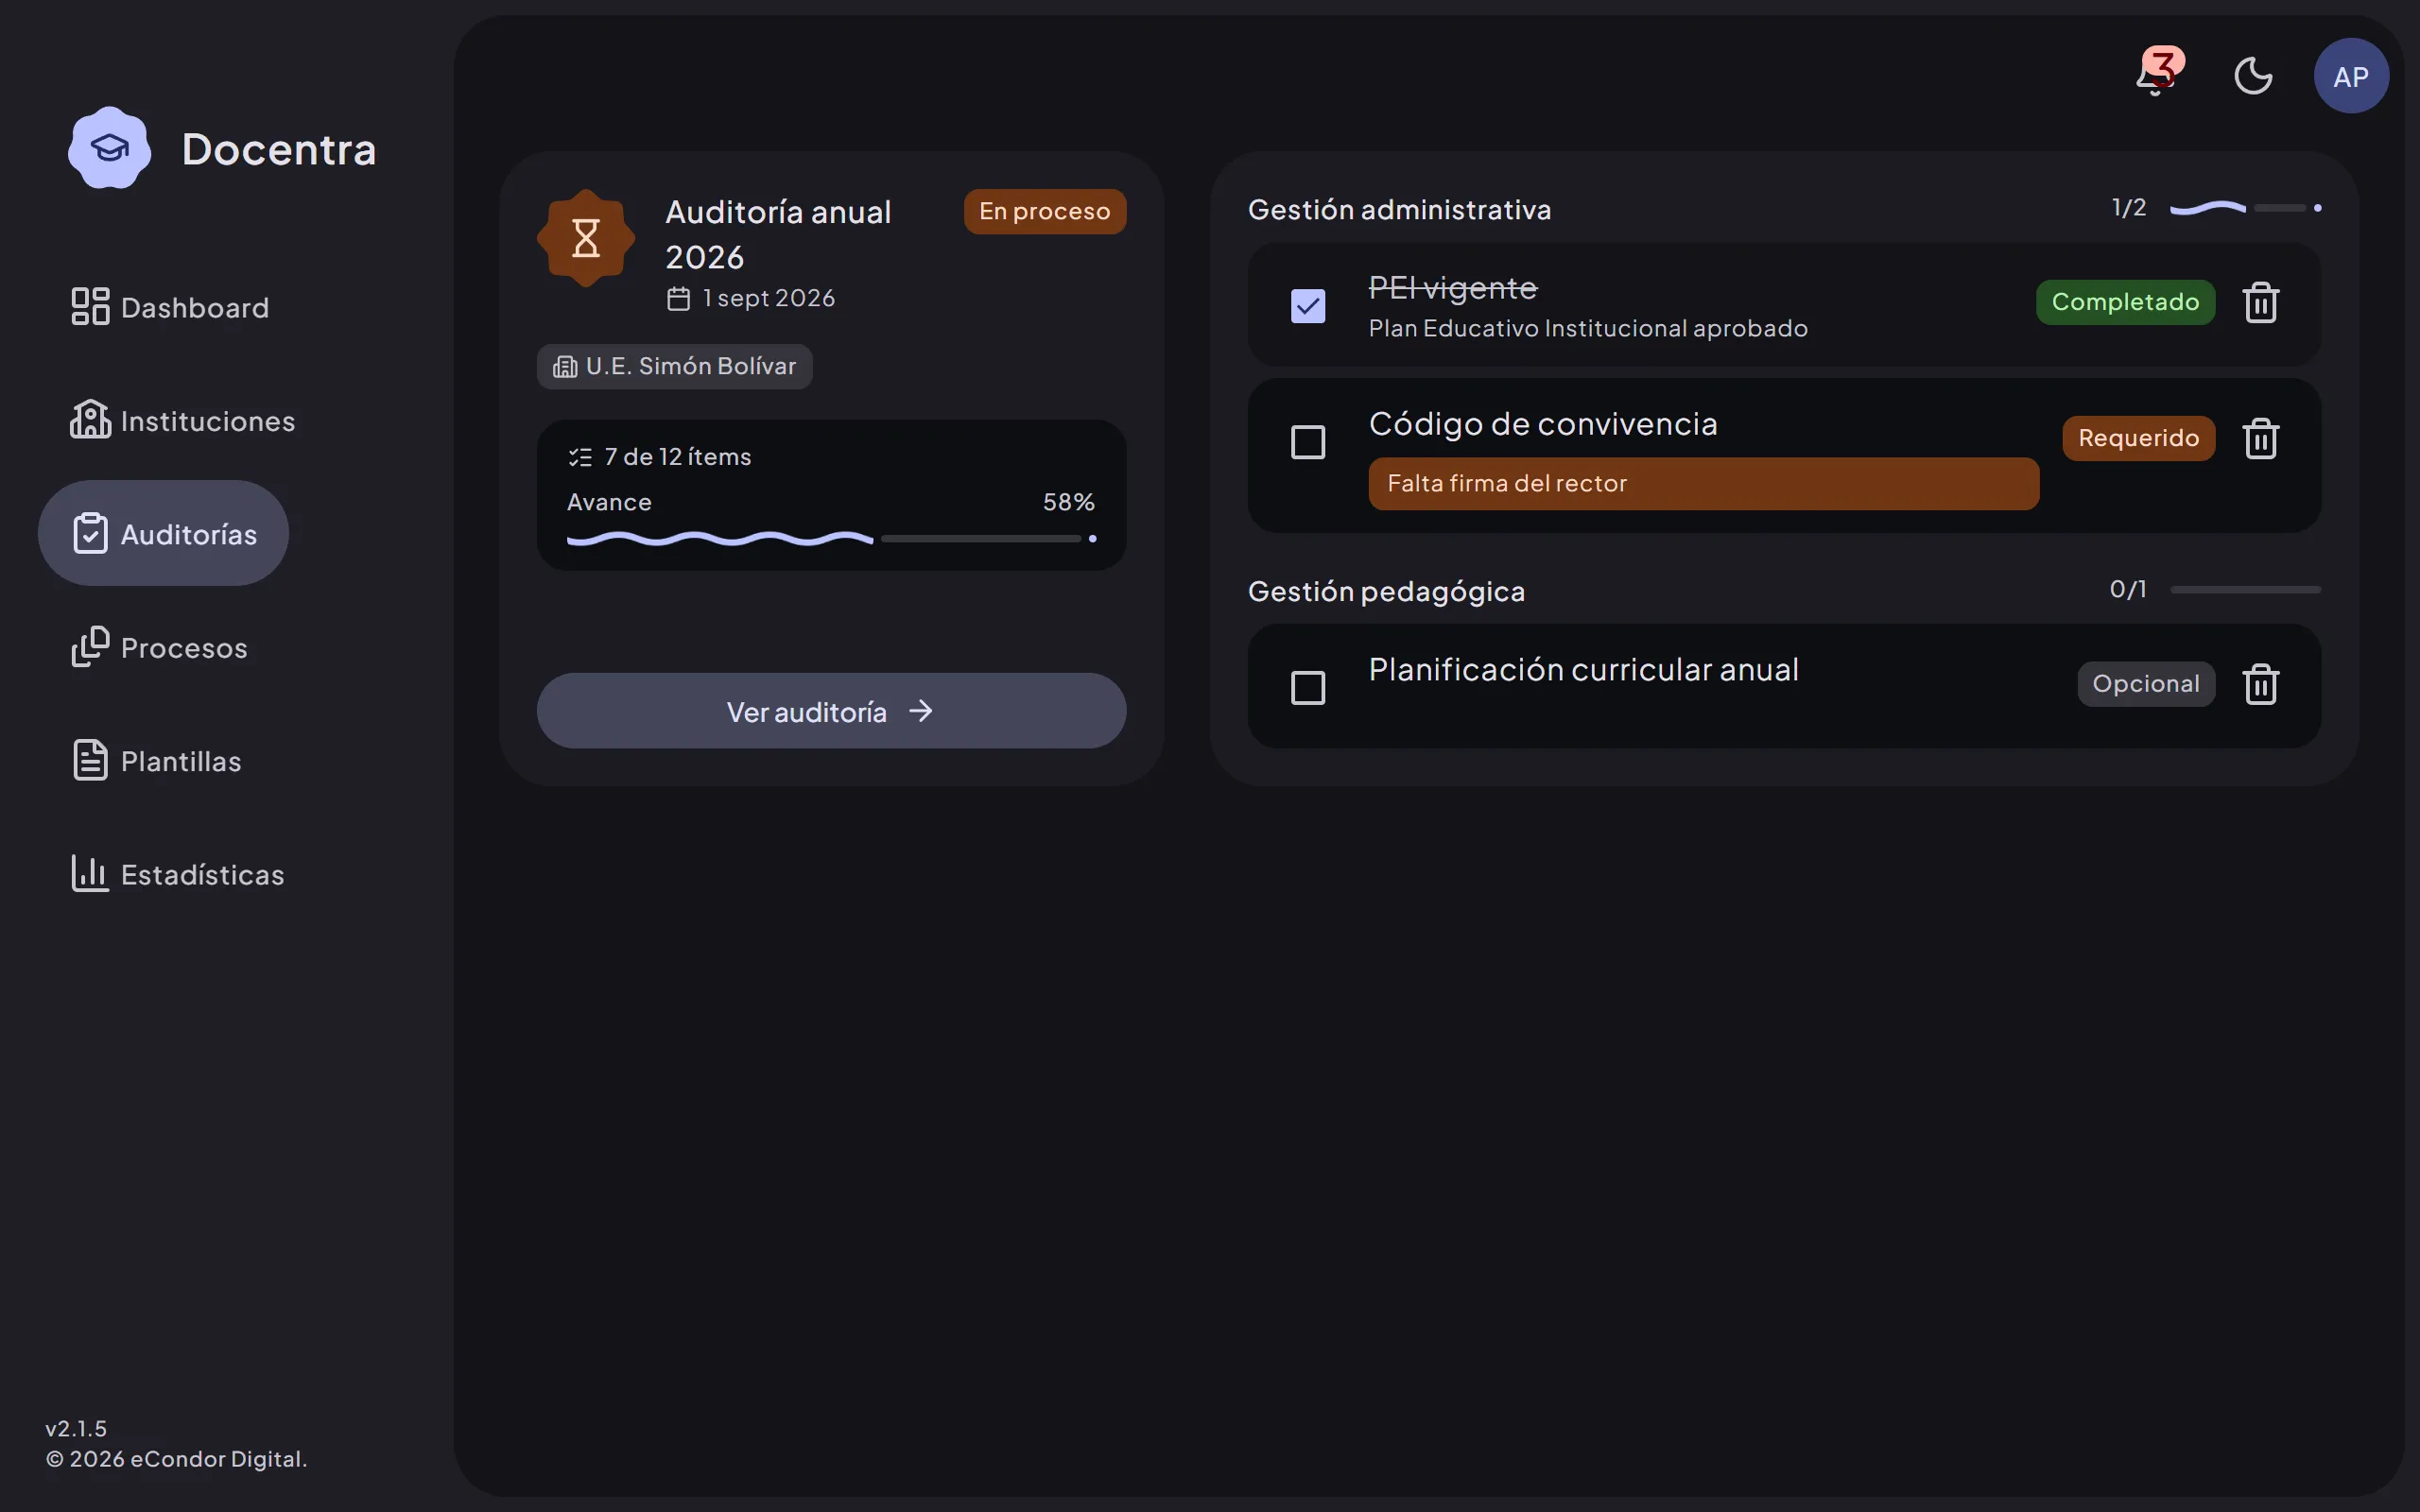Check the Código de convivencia checkbox
Screen dimensions: 2420x1512
point(1308,442)
